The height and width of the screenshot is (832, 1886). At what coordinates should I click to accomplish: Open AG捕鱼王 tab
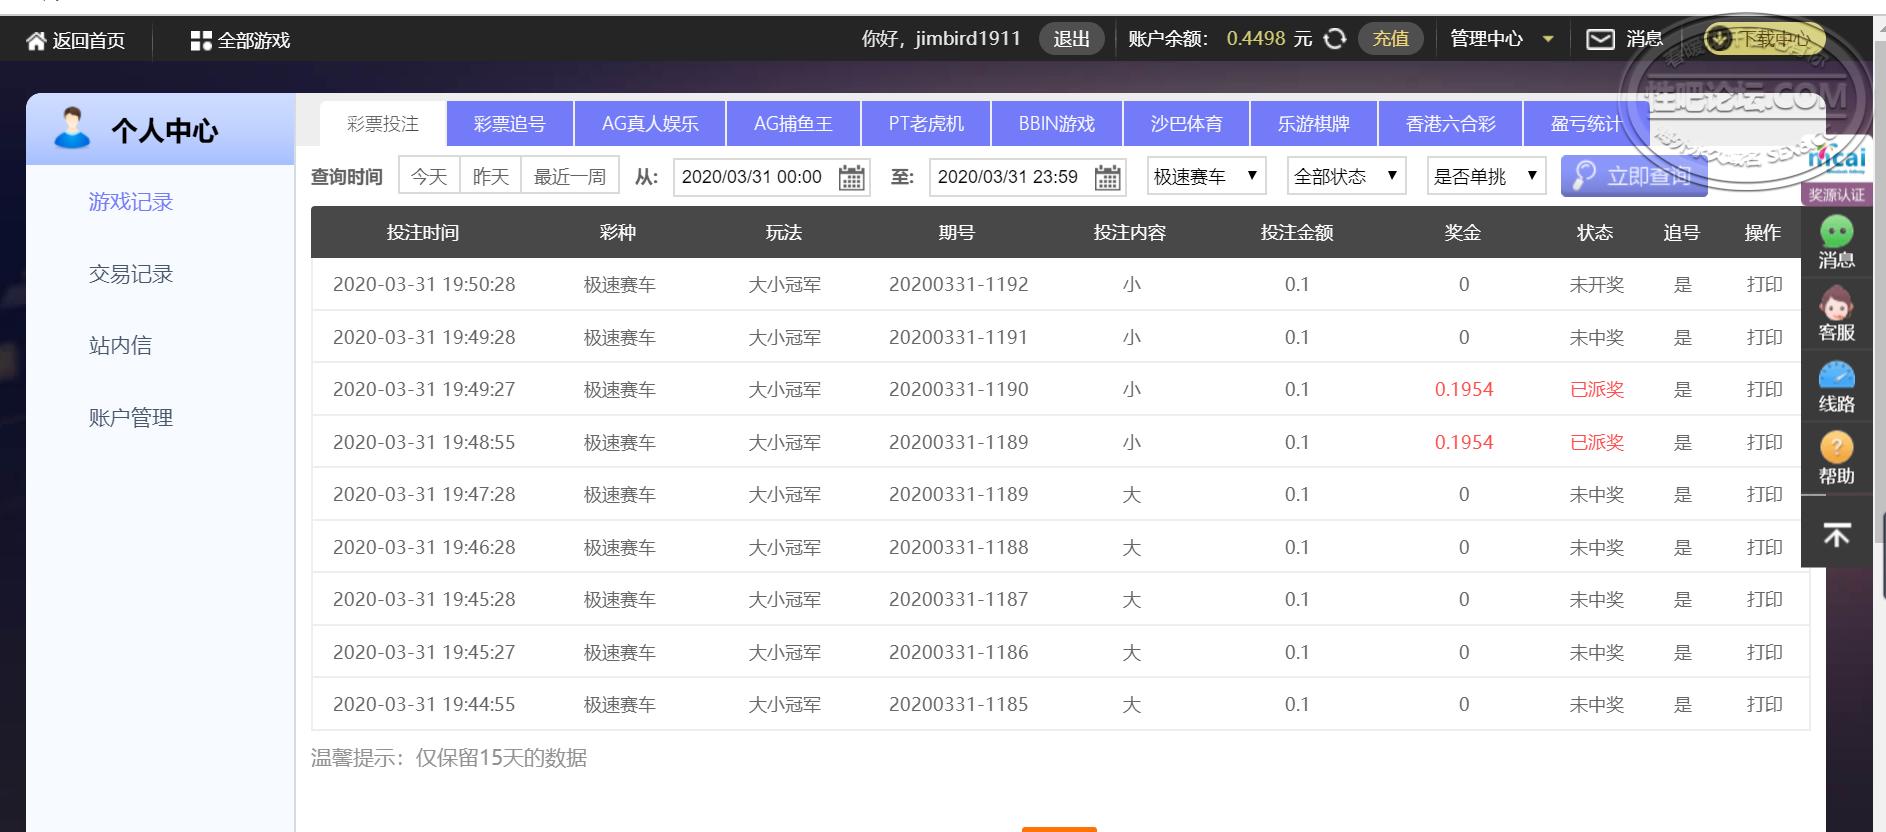(x=793, y=124)
